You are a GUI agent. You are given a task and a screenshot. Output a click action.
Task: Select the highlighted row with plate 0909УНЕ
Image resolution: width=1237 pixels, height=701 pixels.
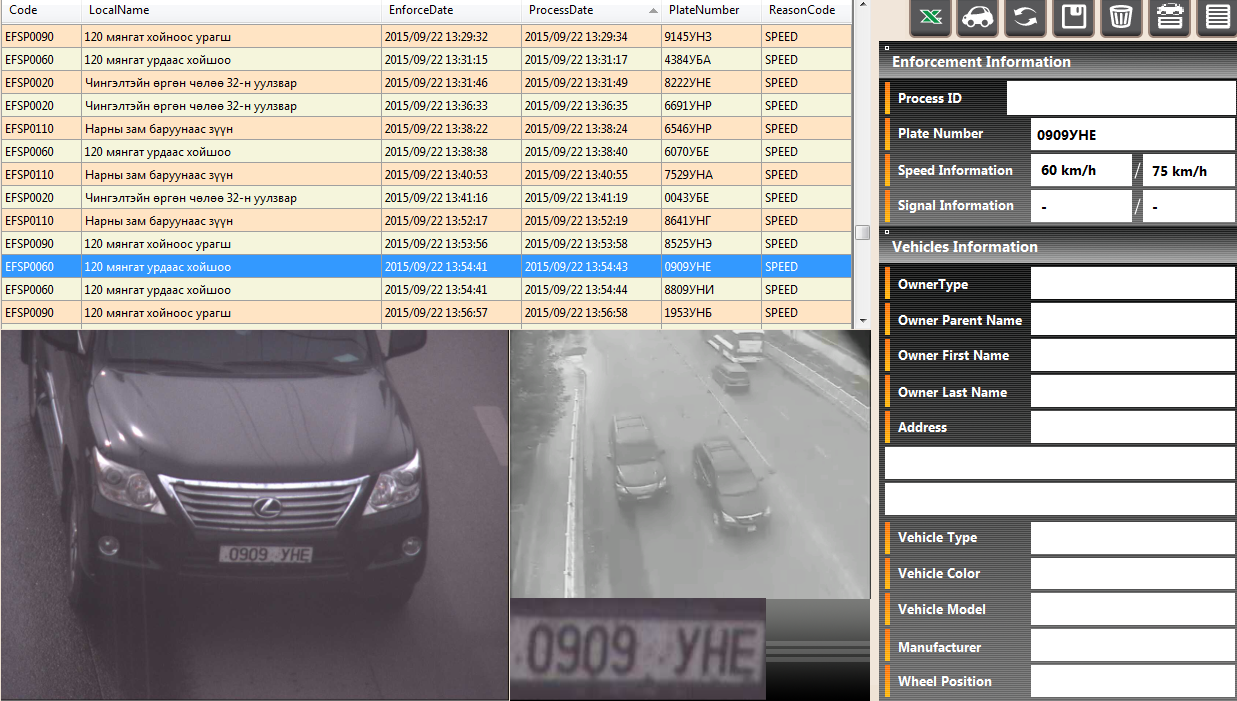(x=426, y=267)
